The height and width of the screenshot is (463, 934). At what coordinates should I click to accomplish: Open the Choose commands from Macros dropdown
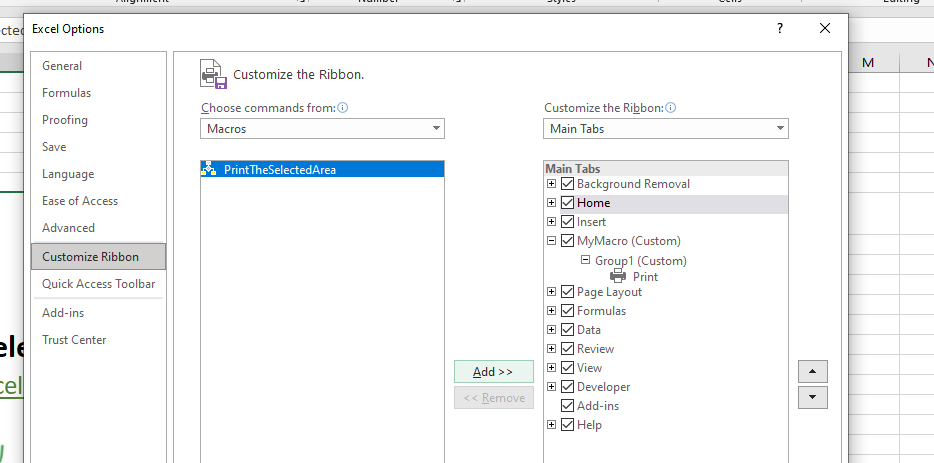pos(322,129)
